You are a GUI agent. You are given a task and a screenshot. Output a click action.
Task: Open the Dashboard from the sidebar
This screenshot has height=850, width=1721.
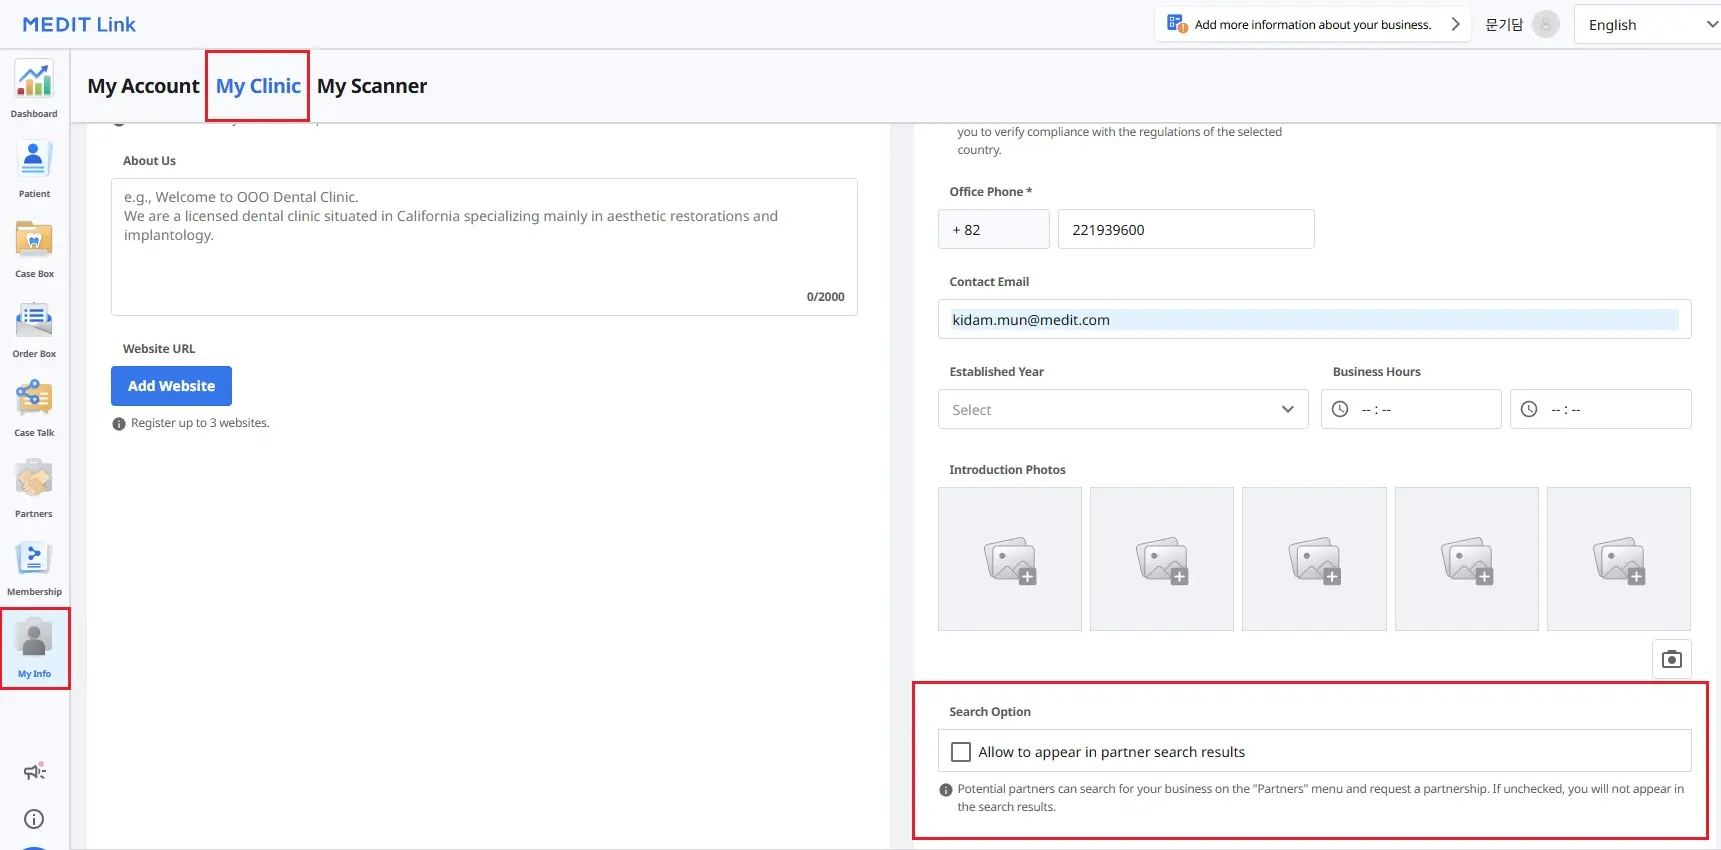pos(34,88)
